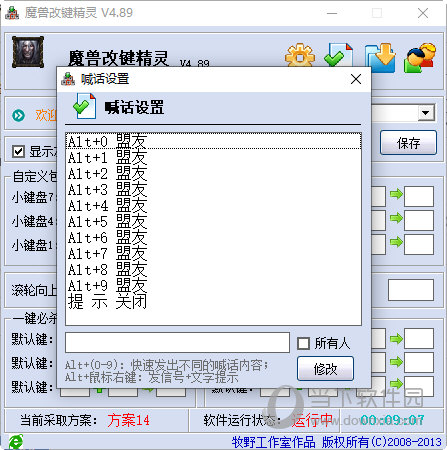The width and height of the screenshot is (447, 450).
Task: Click the rightmost key box in 小键盘4 row
Action: 419,220
